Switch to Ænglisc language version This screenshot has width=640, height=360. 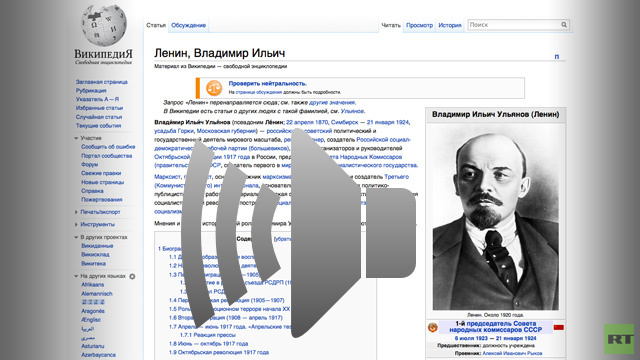[91, 320]
